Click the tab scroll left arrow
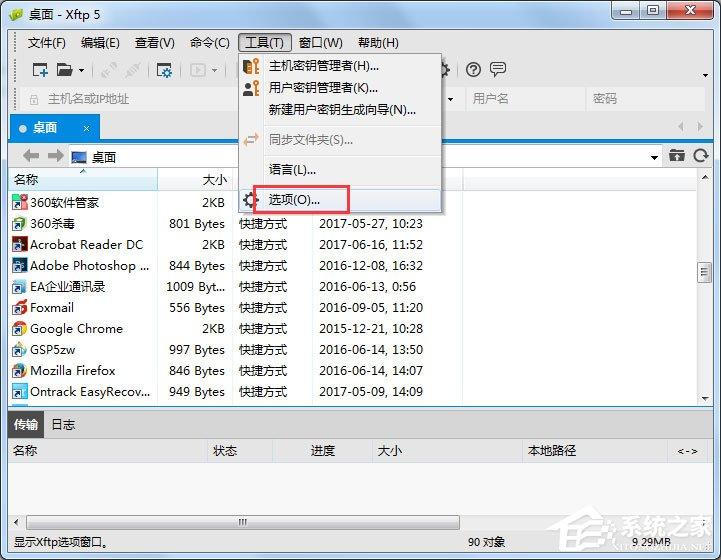The height and width of the screenshot is (560, 721). pyautogui.click(x=681, y=126)
